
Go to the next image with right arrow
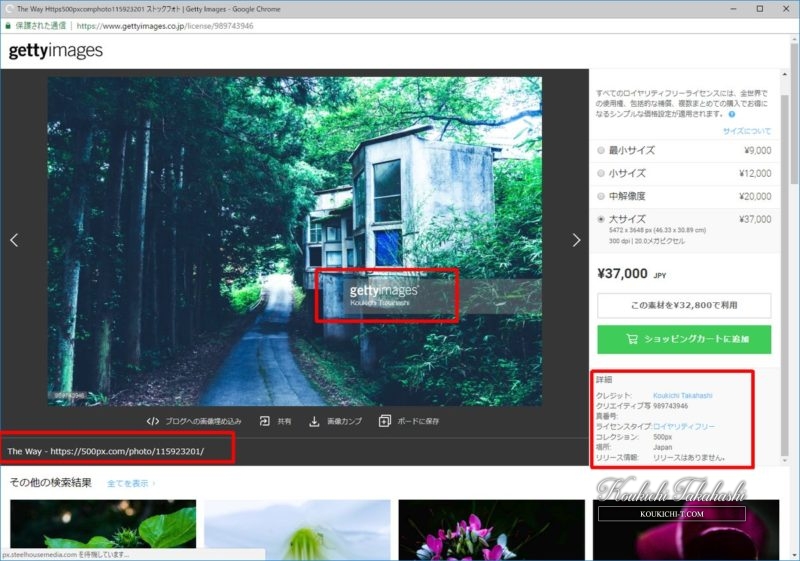(576, 240)
